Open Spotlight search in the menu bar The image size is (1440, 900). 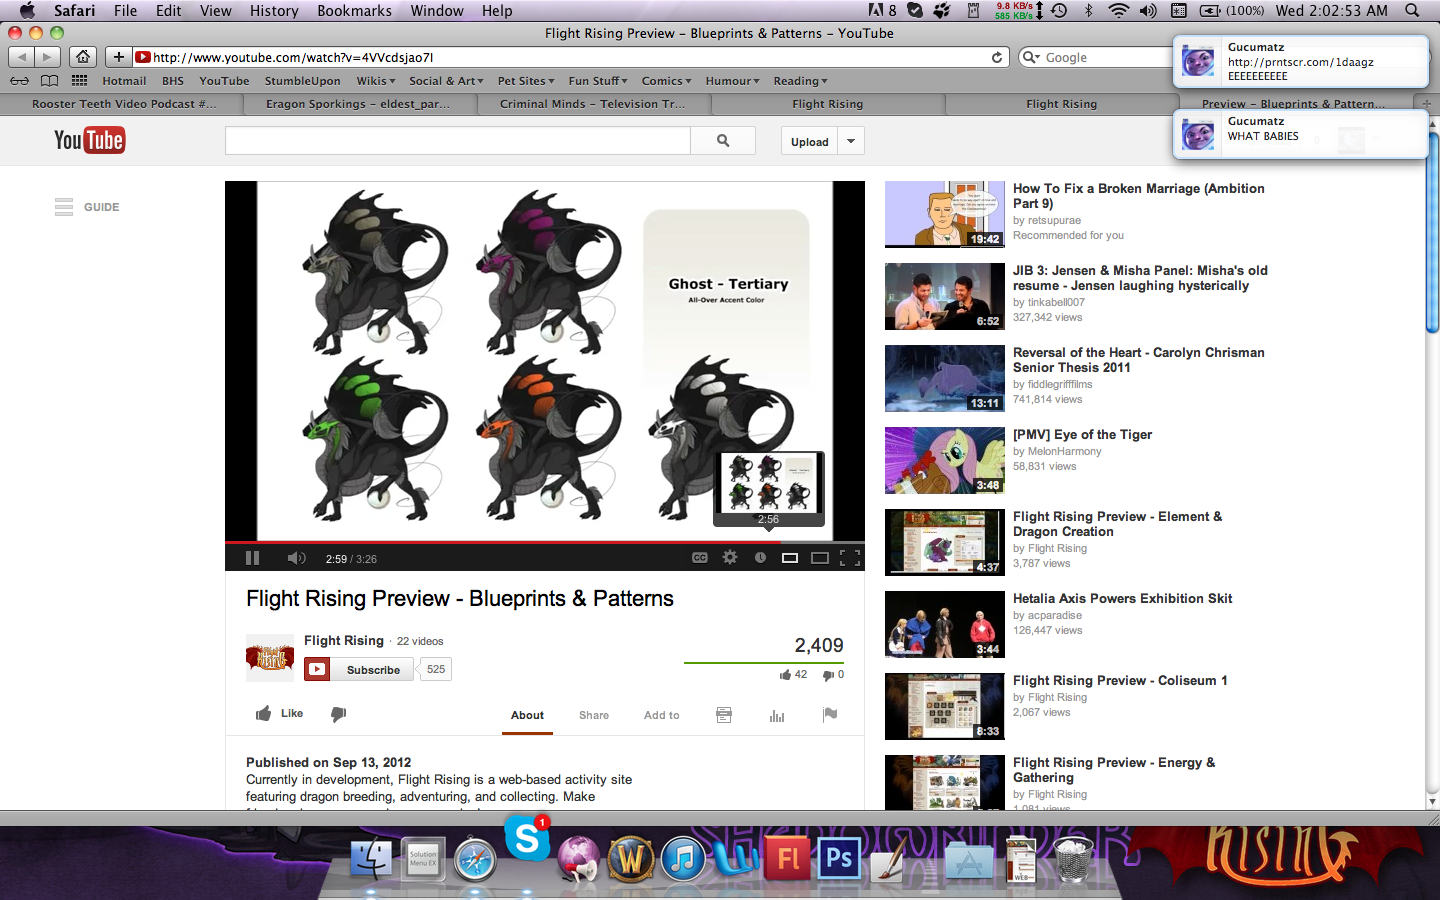pyautogui.click(x=1412, y=10)
